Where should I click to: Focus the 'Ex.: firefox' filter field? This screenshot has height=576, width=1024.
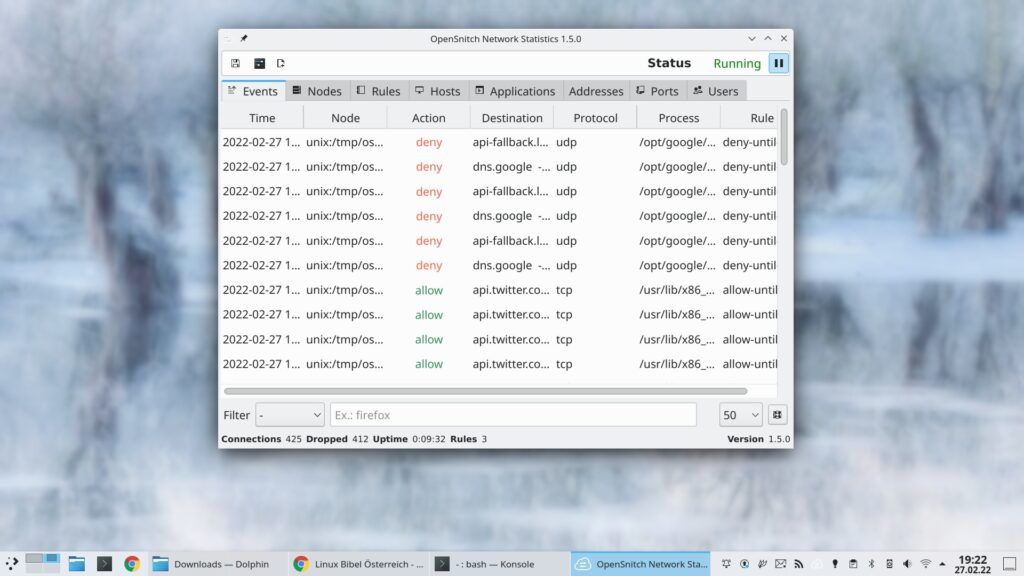(513, 415)
